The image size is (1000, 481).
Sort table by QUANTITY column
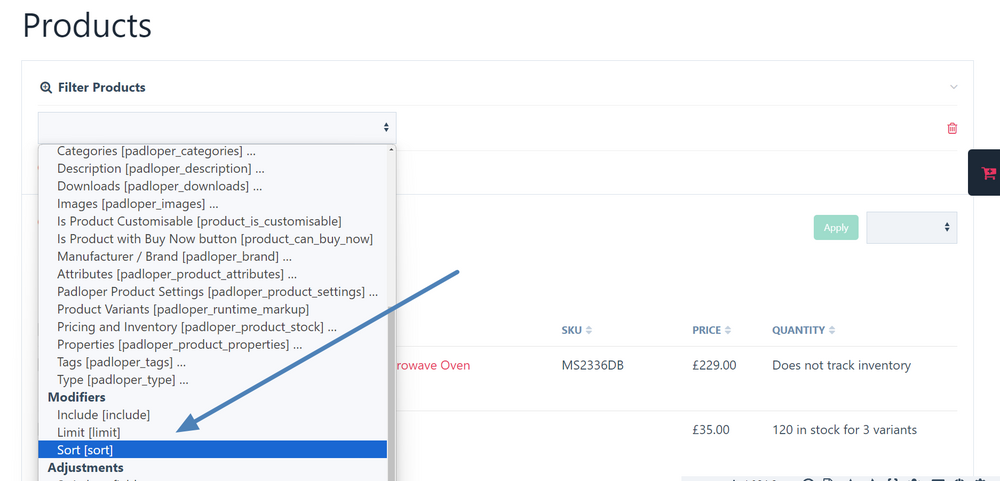[x=804, y=330]
